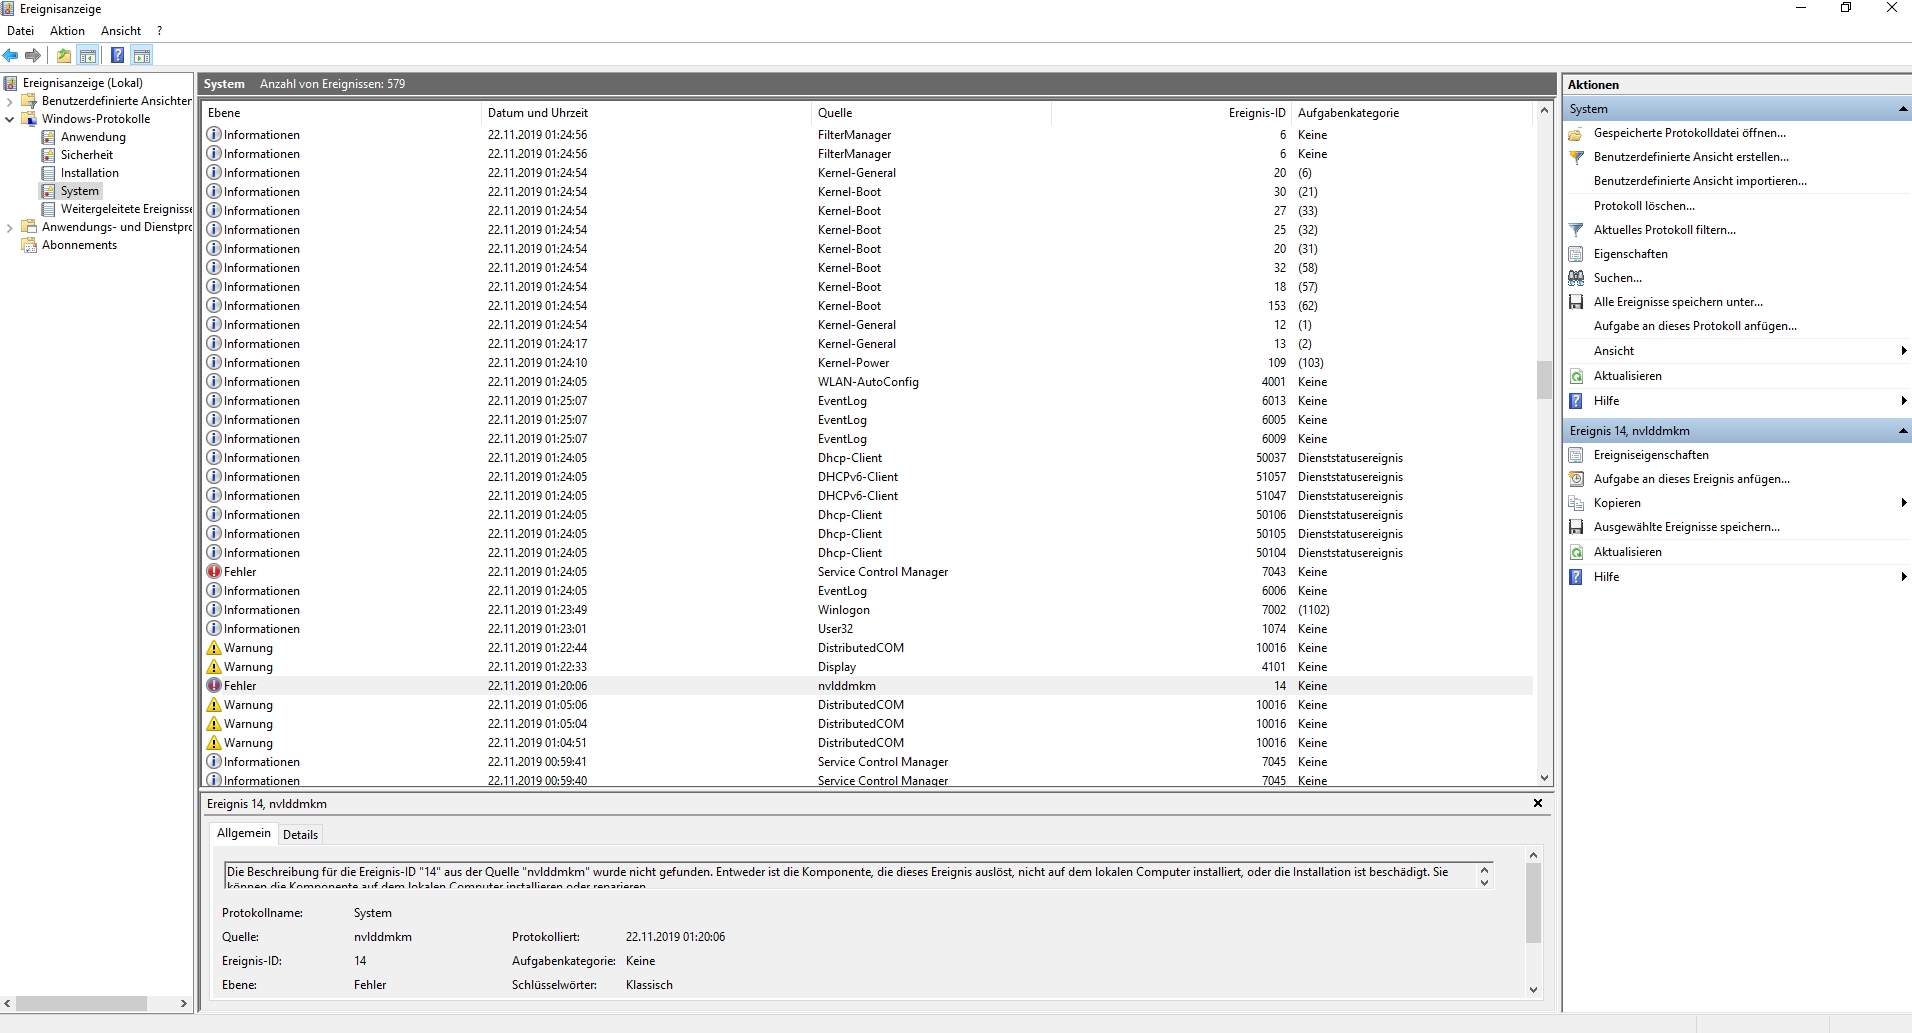
Task: Open the Ansicht submenu arrow in Aktionen
Action: coord(1903,351)
